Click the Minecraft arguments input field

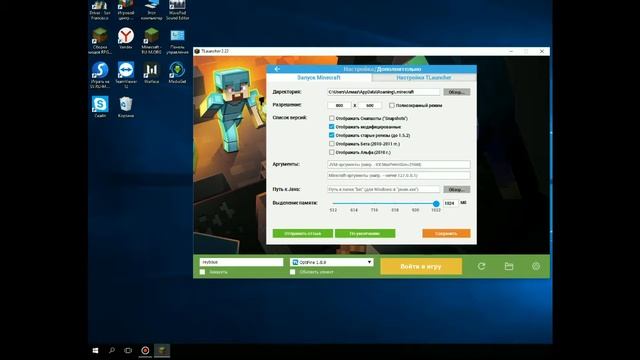(398, 176)
